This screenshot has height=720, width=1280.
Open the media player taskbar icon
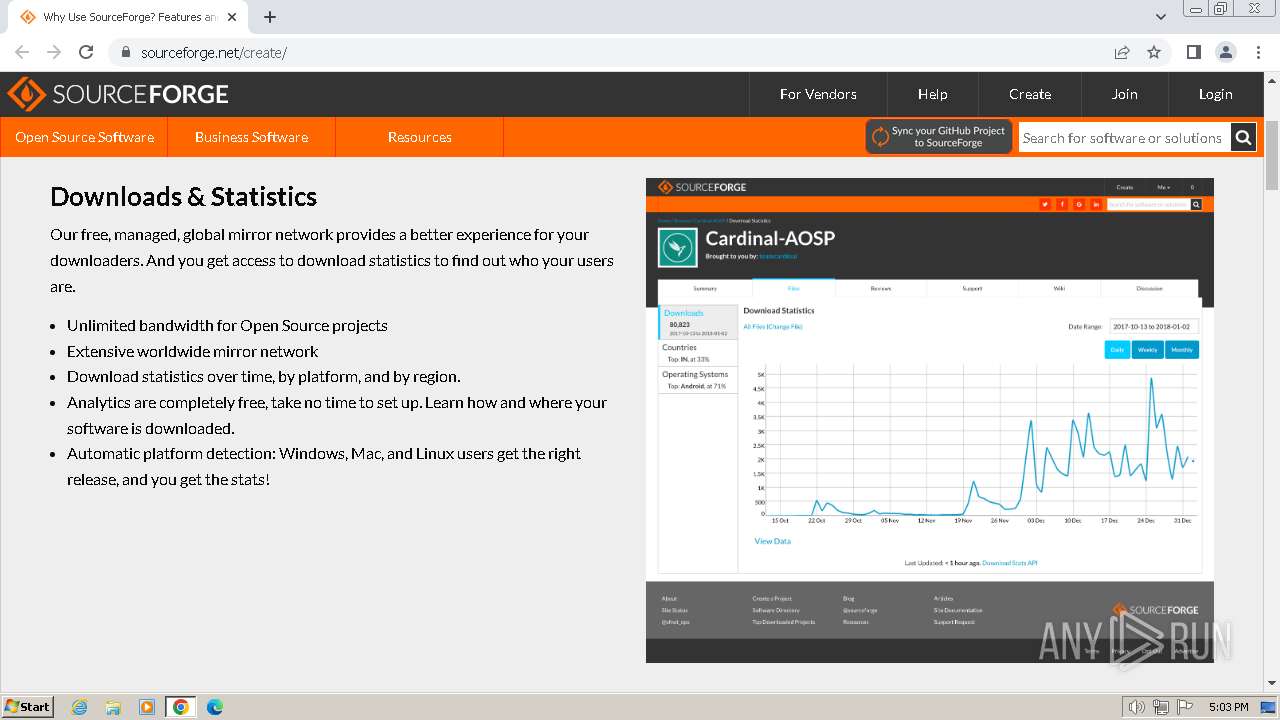147,707
